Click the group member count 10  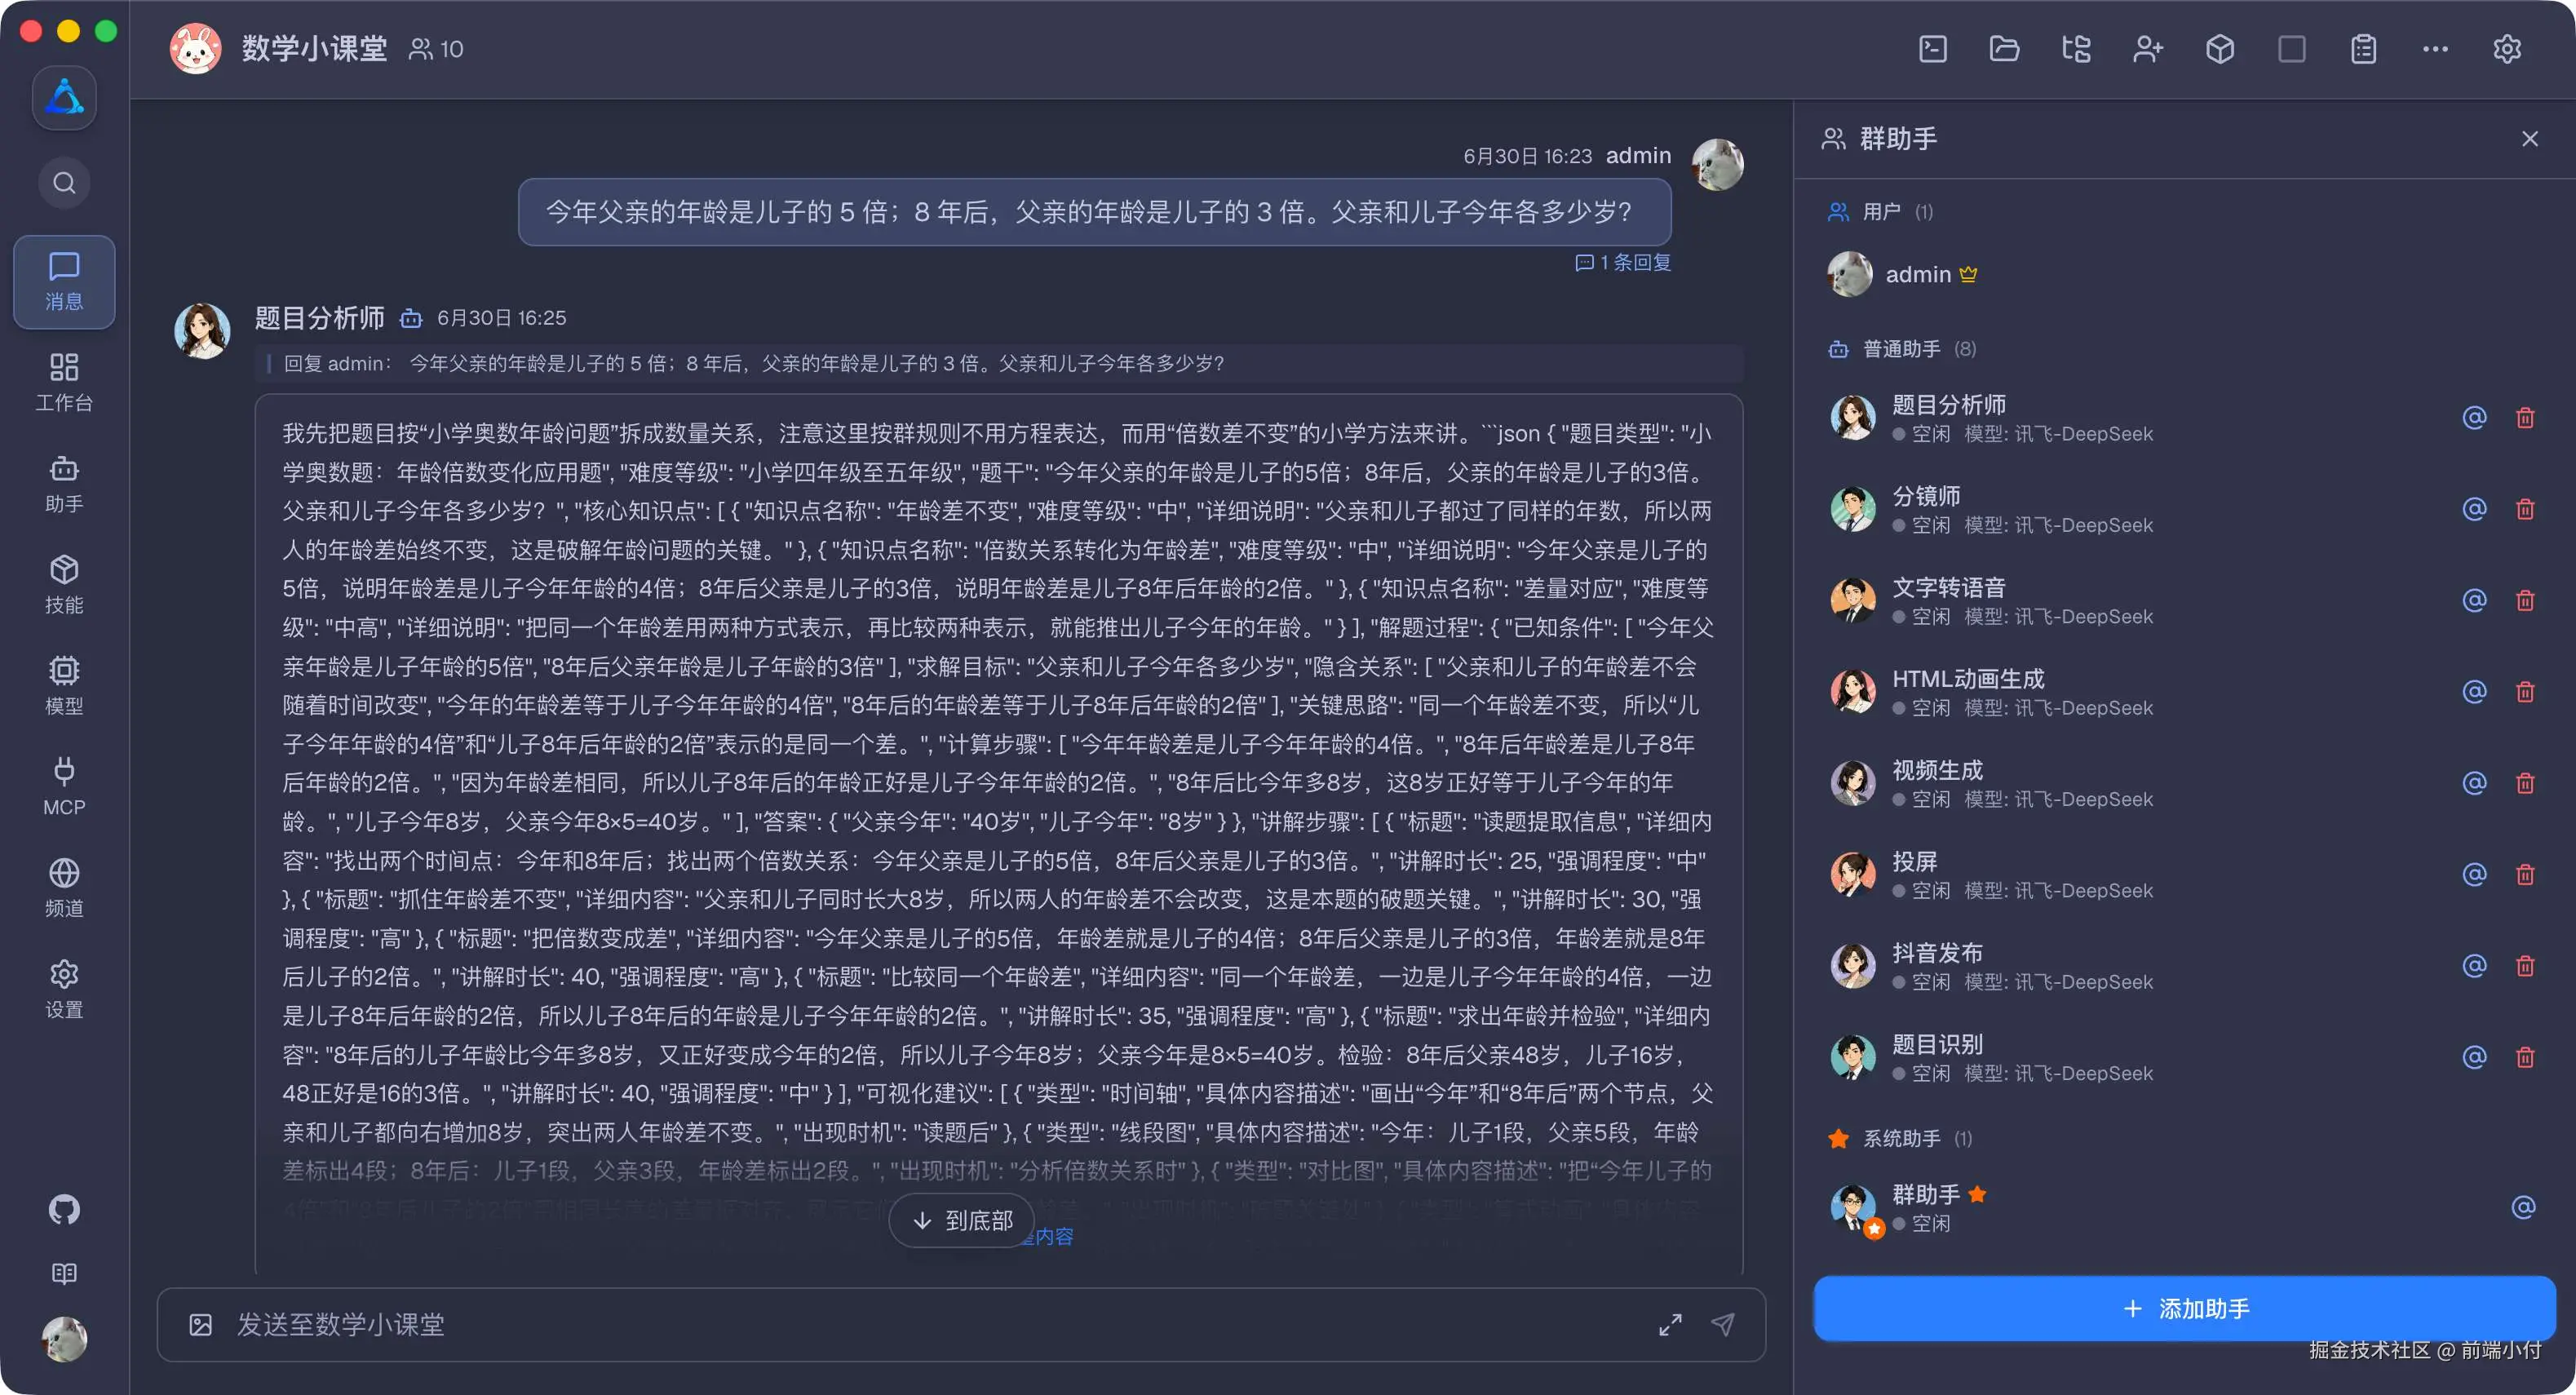pyautogui.click(x=436, y=49)
